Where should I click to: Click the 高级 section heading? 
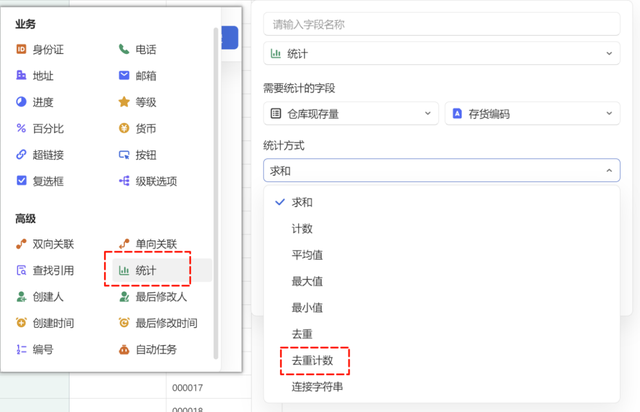[x=26, y=219]
